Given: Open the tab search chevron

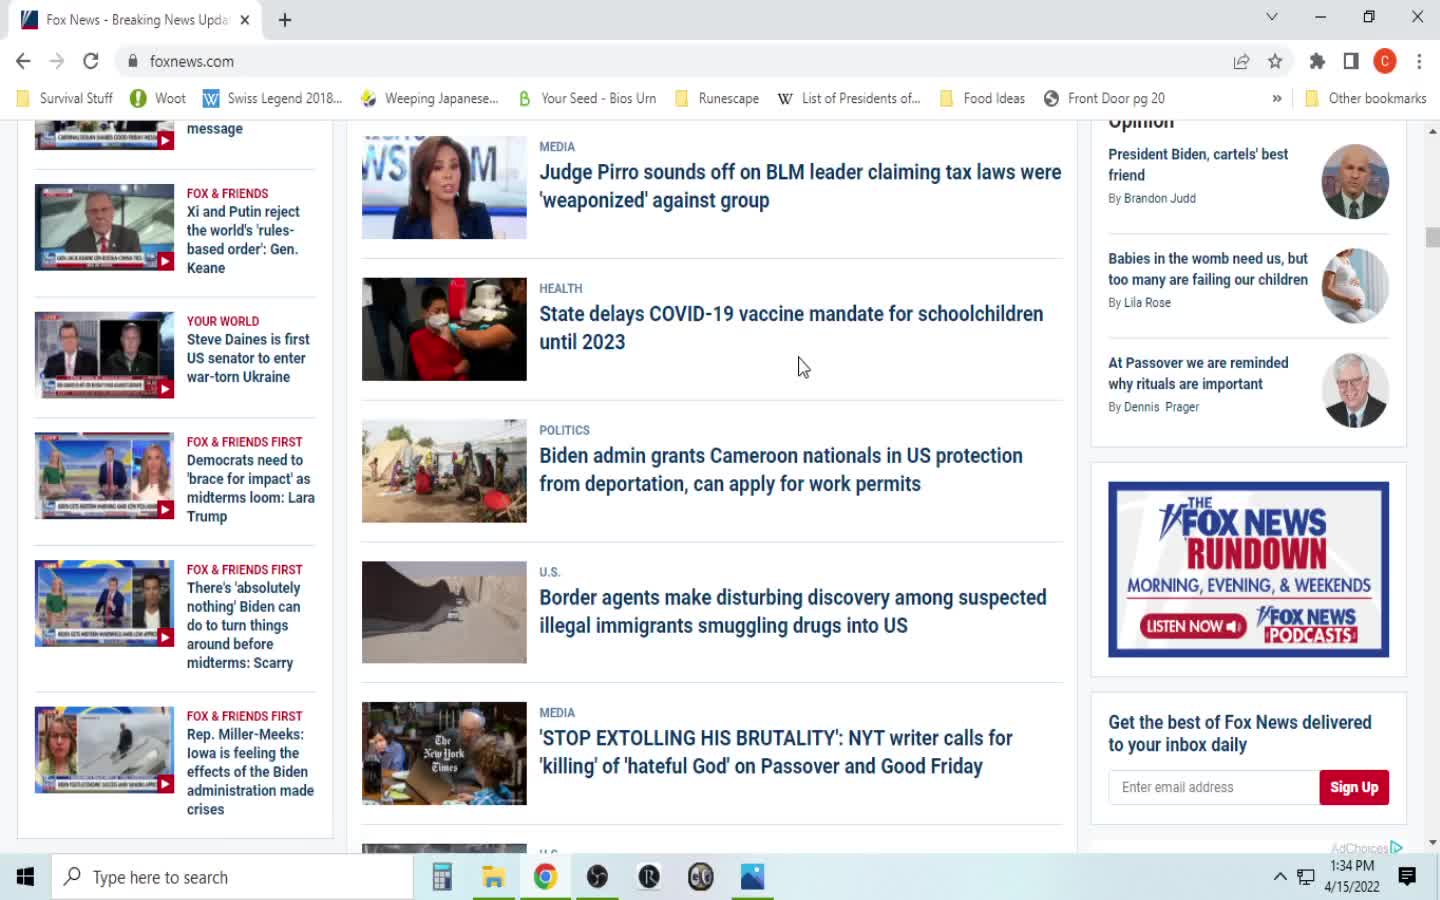Looking at the screenshot, I should pos(1272,17).
